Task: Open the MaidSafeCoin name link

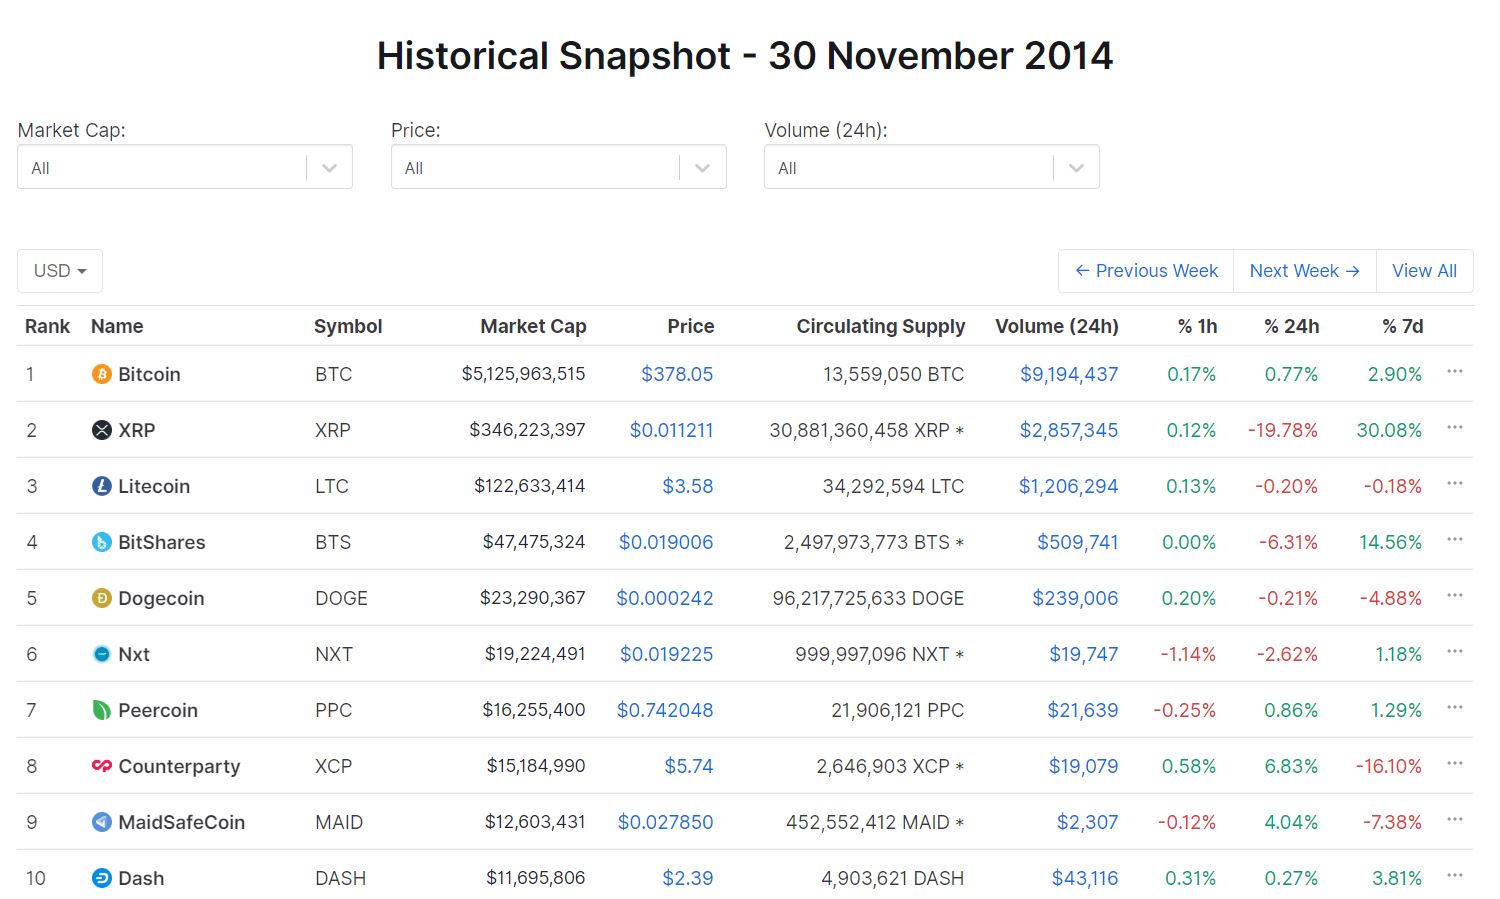Action: [182, 822]
